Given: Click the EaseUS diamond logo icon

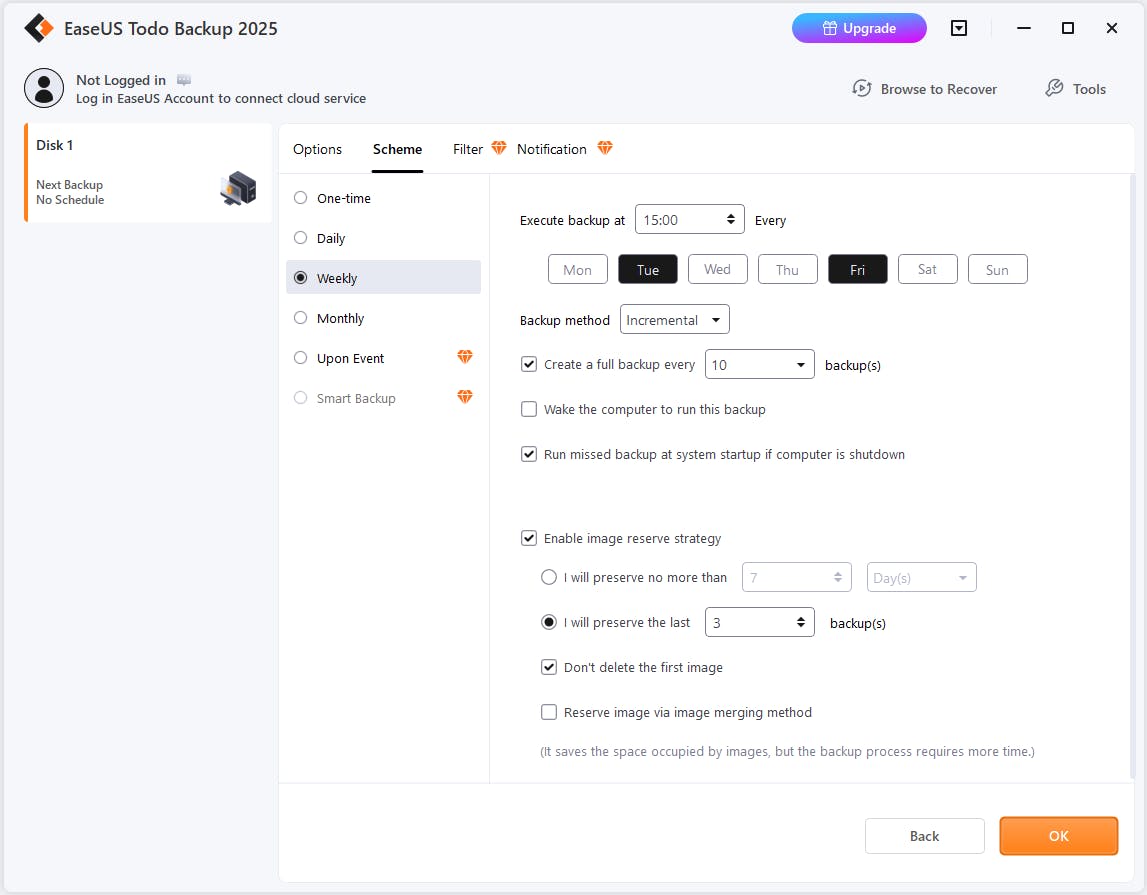Looking at the screenshot, I should [39, 29].
